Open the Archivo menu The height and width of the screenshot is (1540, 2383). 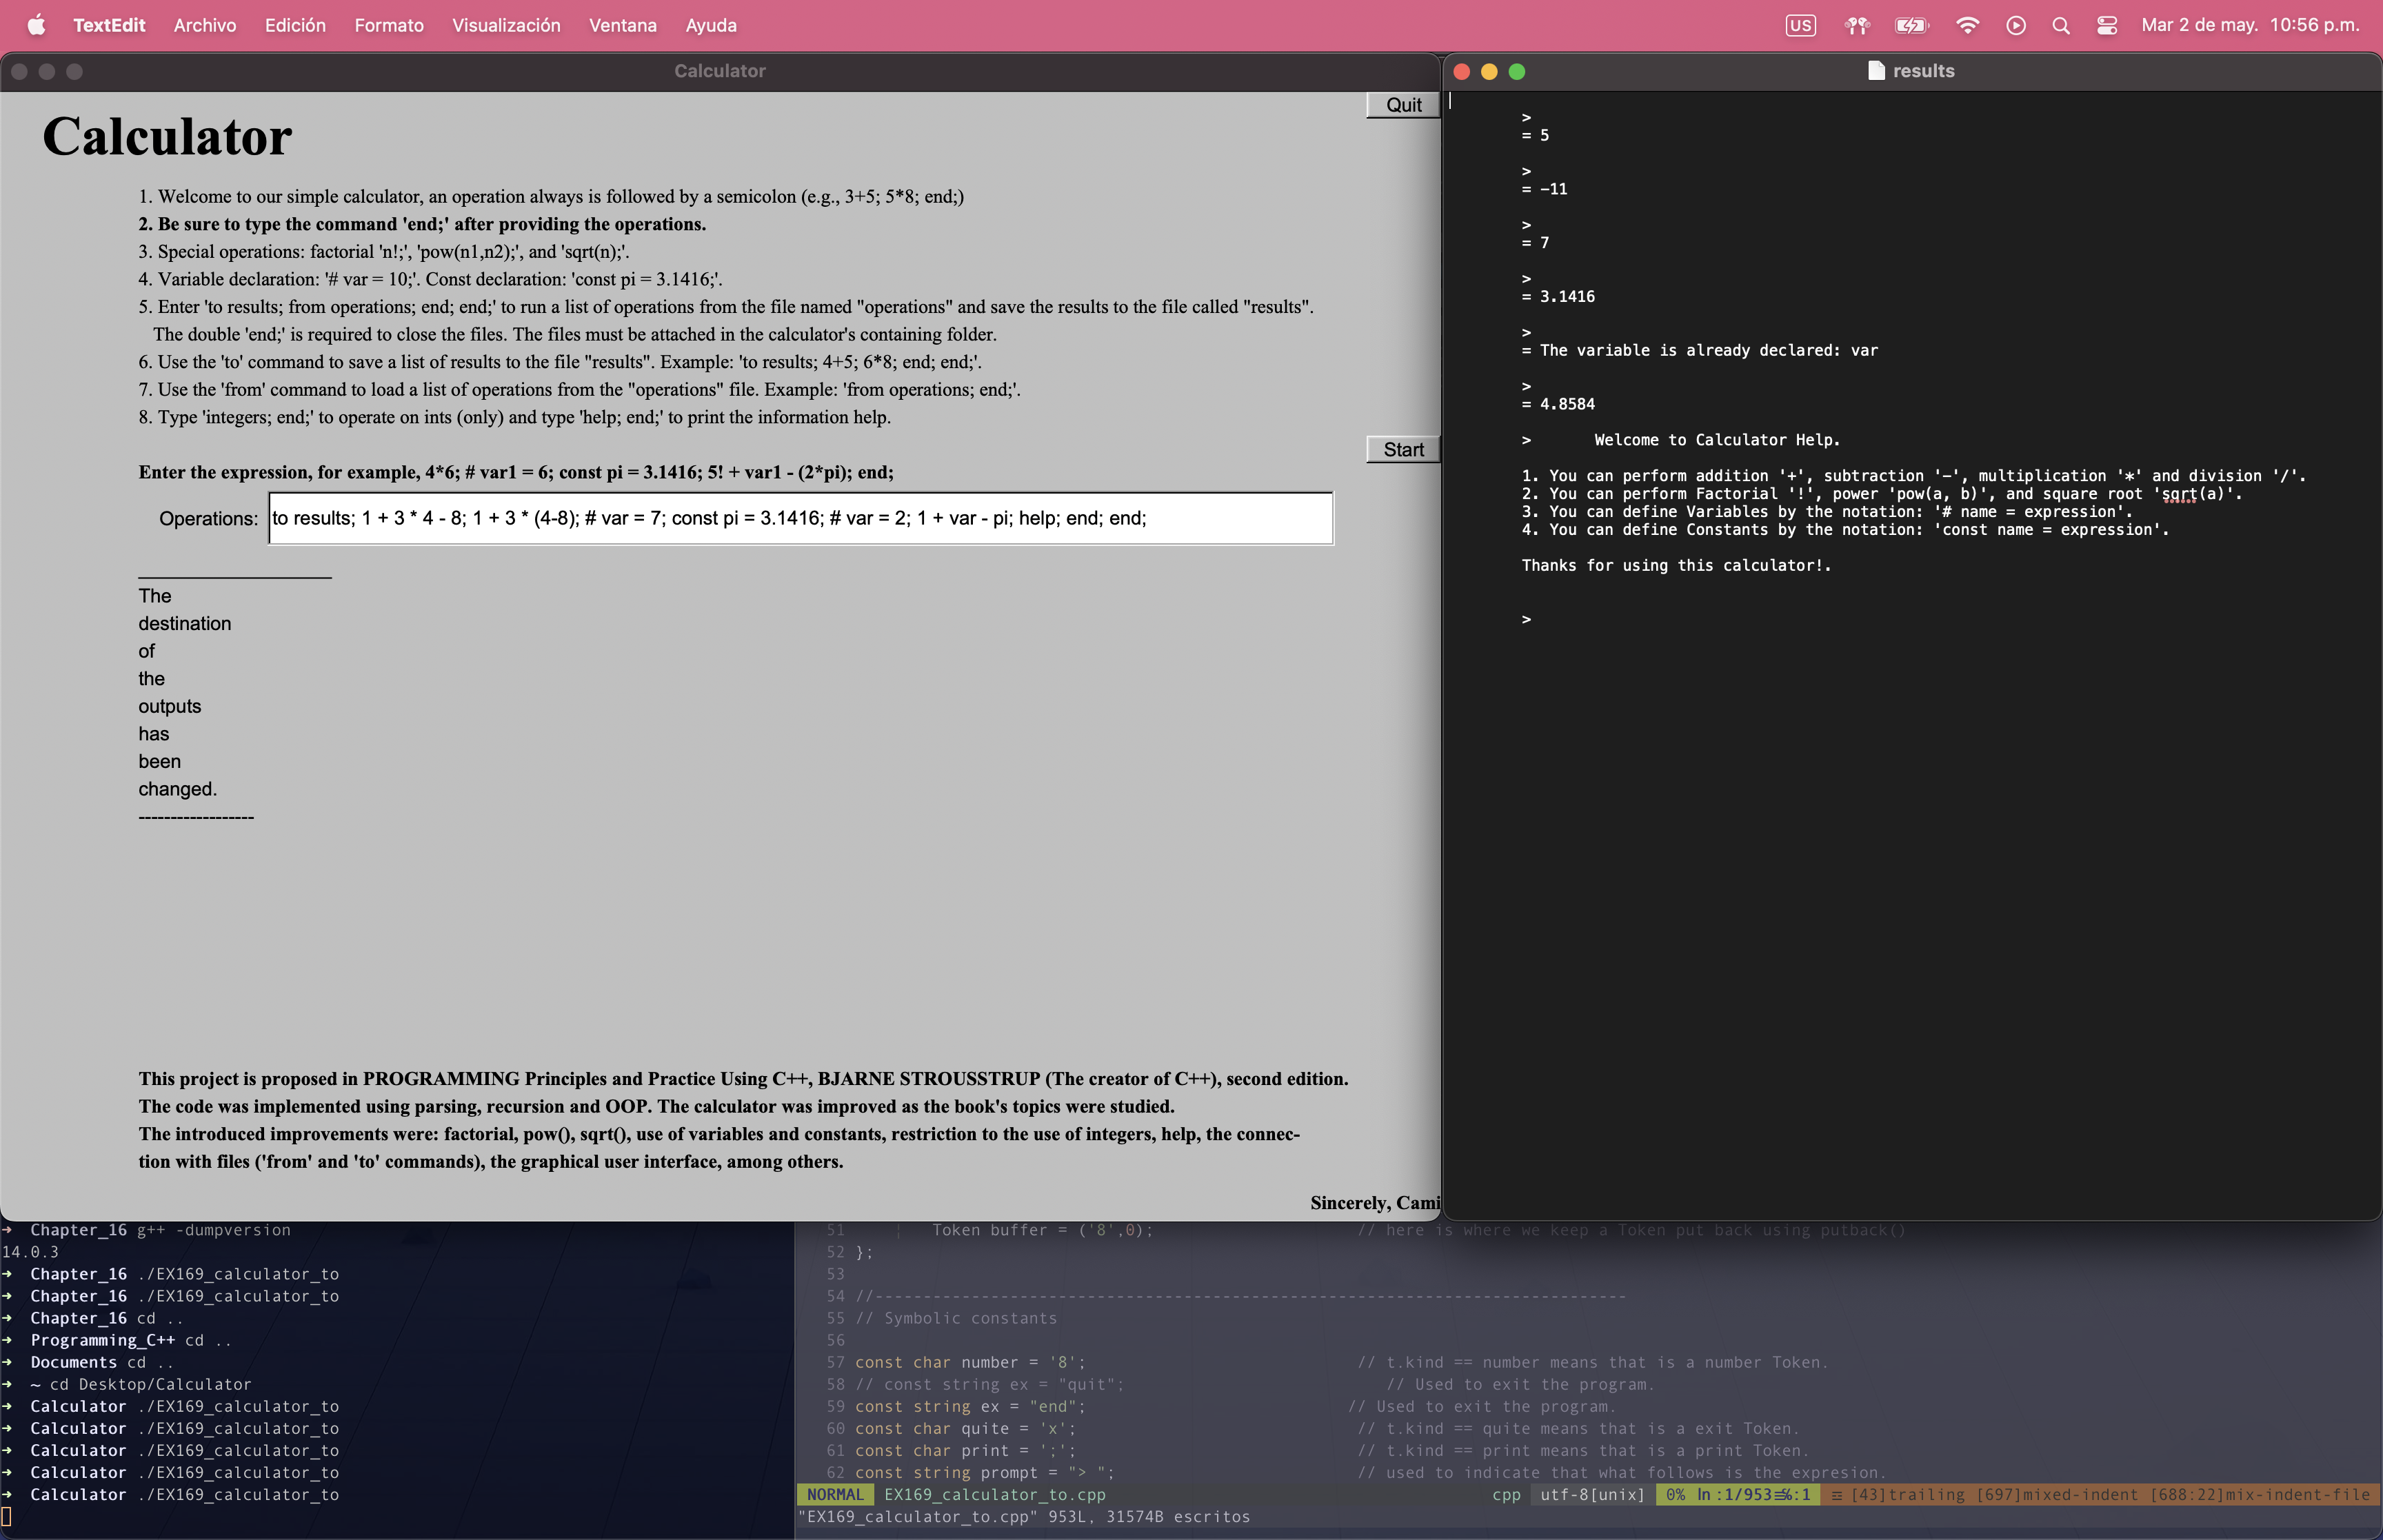[x=205, y=25]
